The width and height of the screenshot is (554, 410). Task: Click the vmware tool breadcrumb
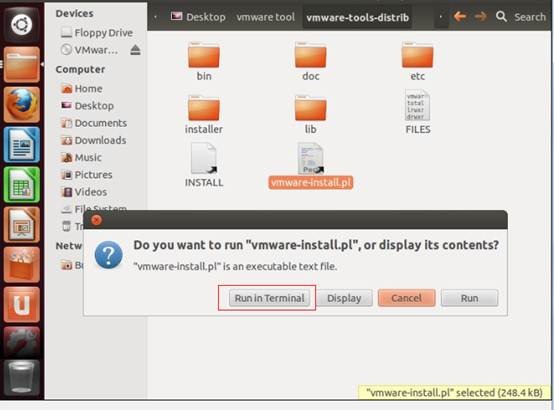266,17
